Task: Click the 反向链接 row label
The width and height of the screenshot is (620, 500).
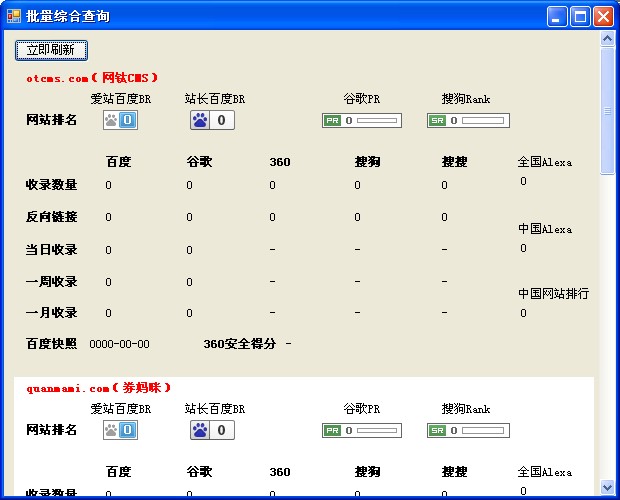Action: 51,217
